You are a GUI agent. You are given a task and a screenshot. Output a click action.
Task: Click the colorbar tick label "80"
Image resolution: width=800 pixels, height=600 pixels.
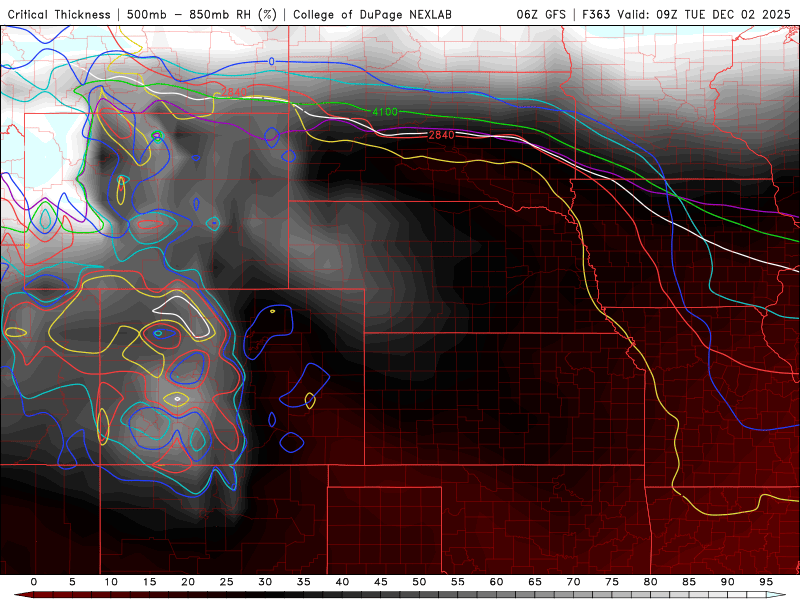click(x=651, y=582)
